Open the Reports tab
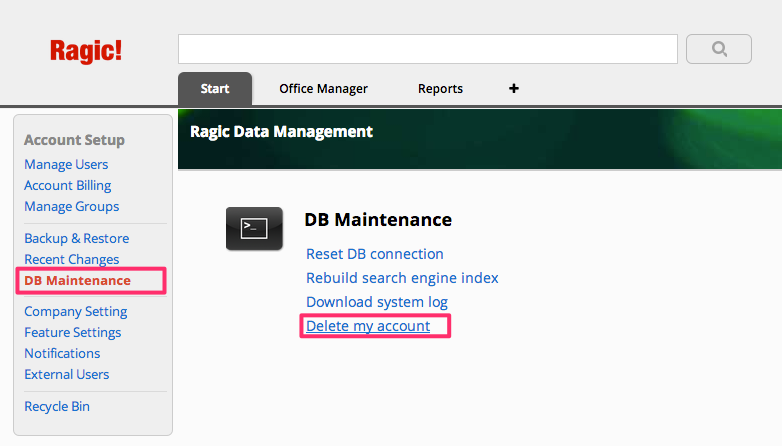782x447 pixels. pos(440,89)
